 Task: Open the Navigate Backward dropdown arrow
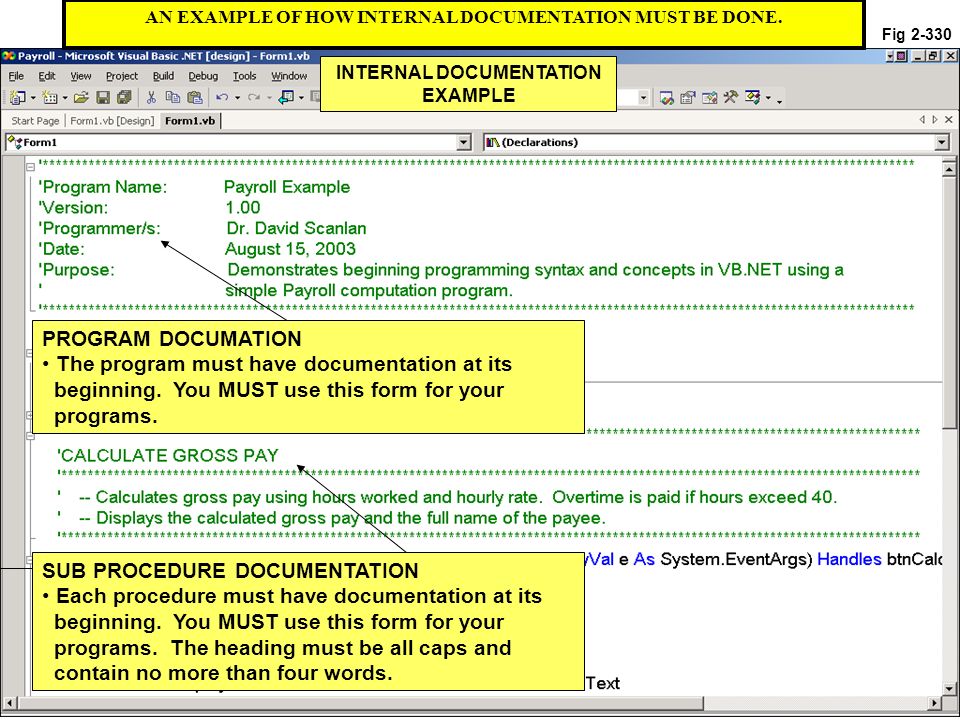point(301,98)
